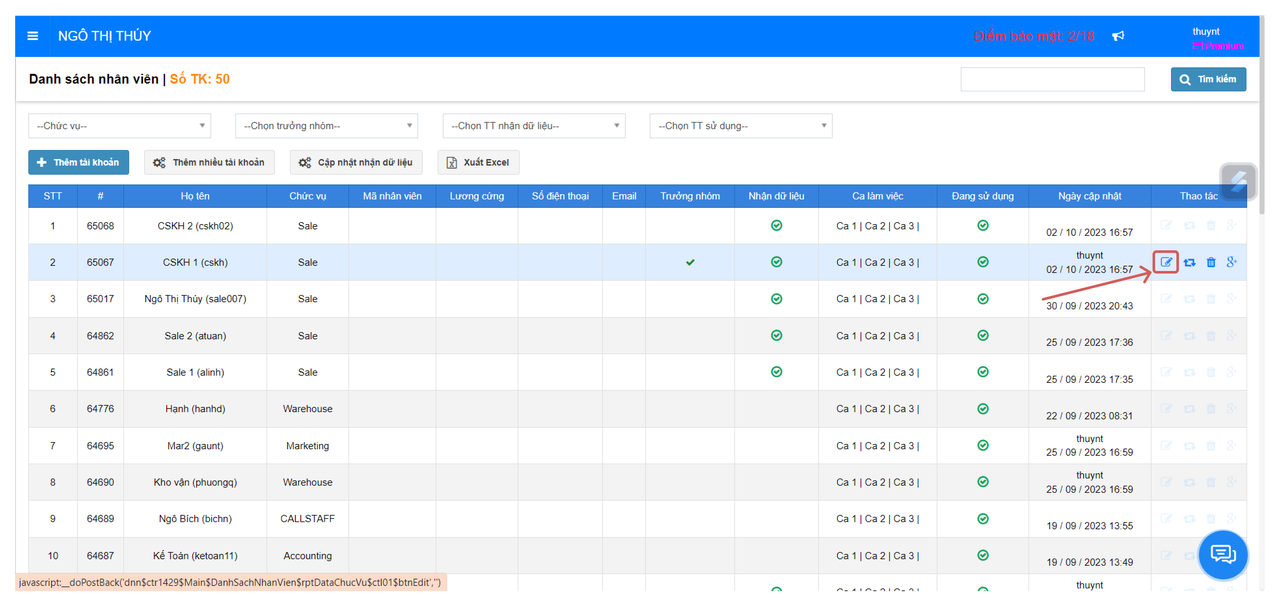Open the hamburger menu icon

(33, 36)
